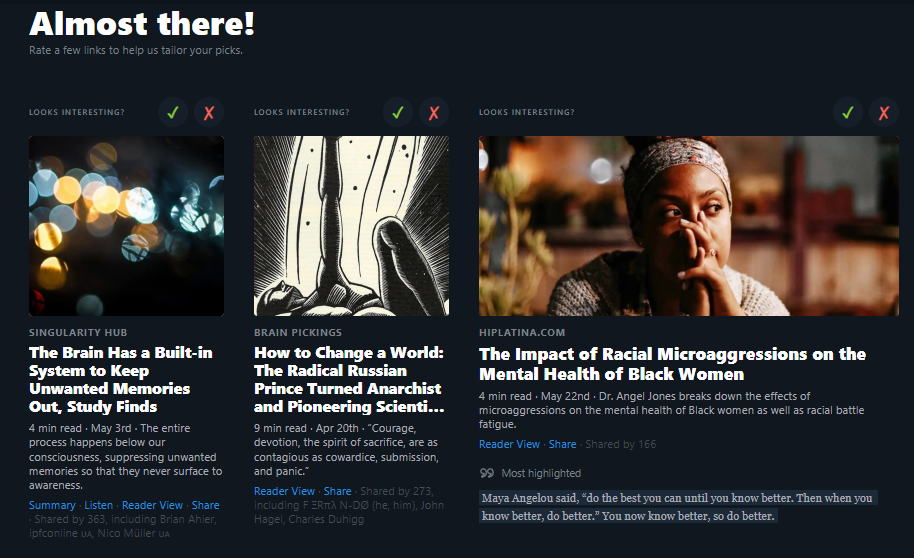Open the bokeh lights article thumbnail
This screenshot has height=558, width=914.
[126, 226]
